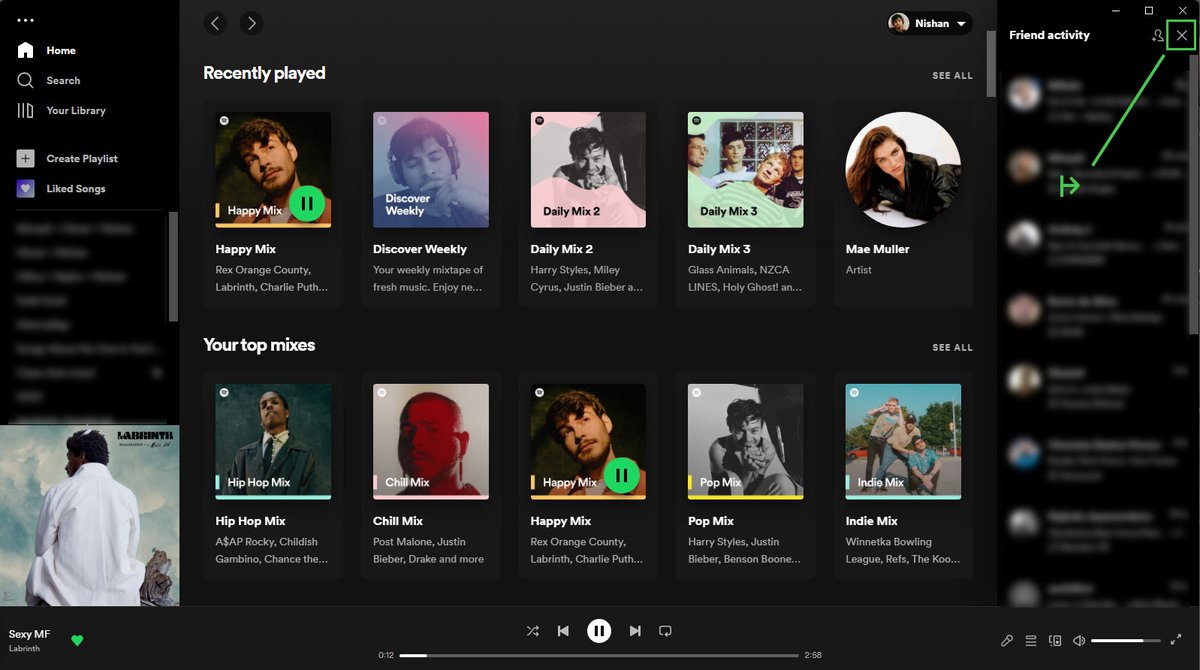Open Connect to a device
This screenshot has height=670, width=1200.
[1055, 640]
